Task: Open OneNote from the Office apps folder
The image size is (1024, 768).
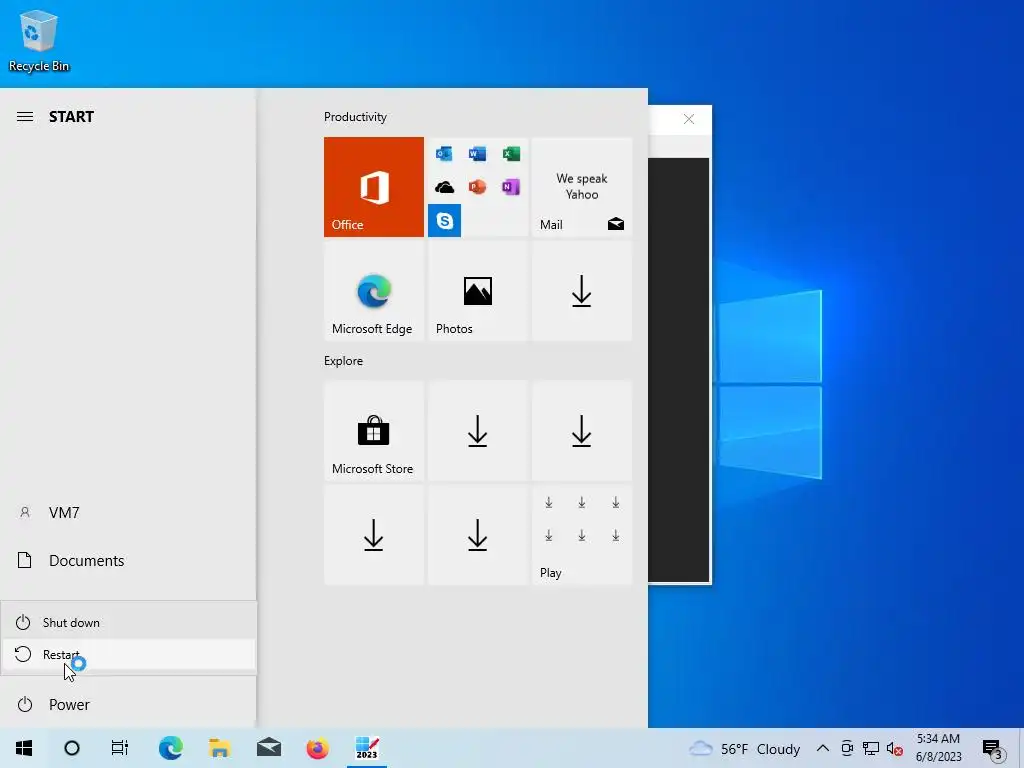Action: tap(511, 187)
